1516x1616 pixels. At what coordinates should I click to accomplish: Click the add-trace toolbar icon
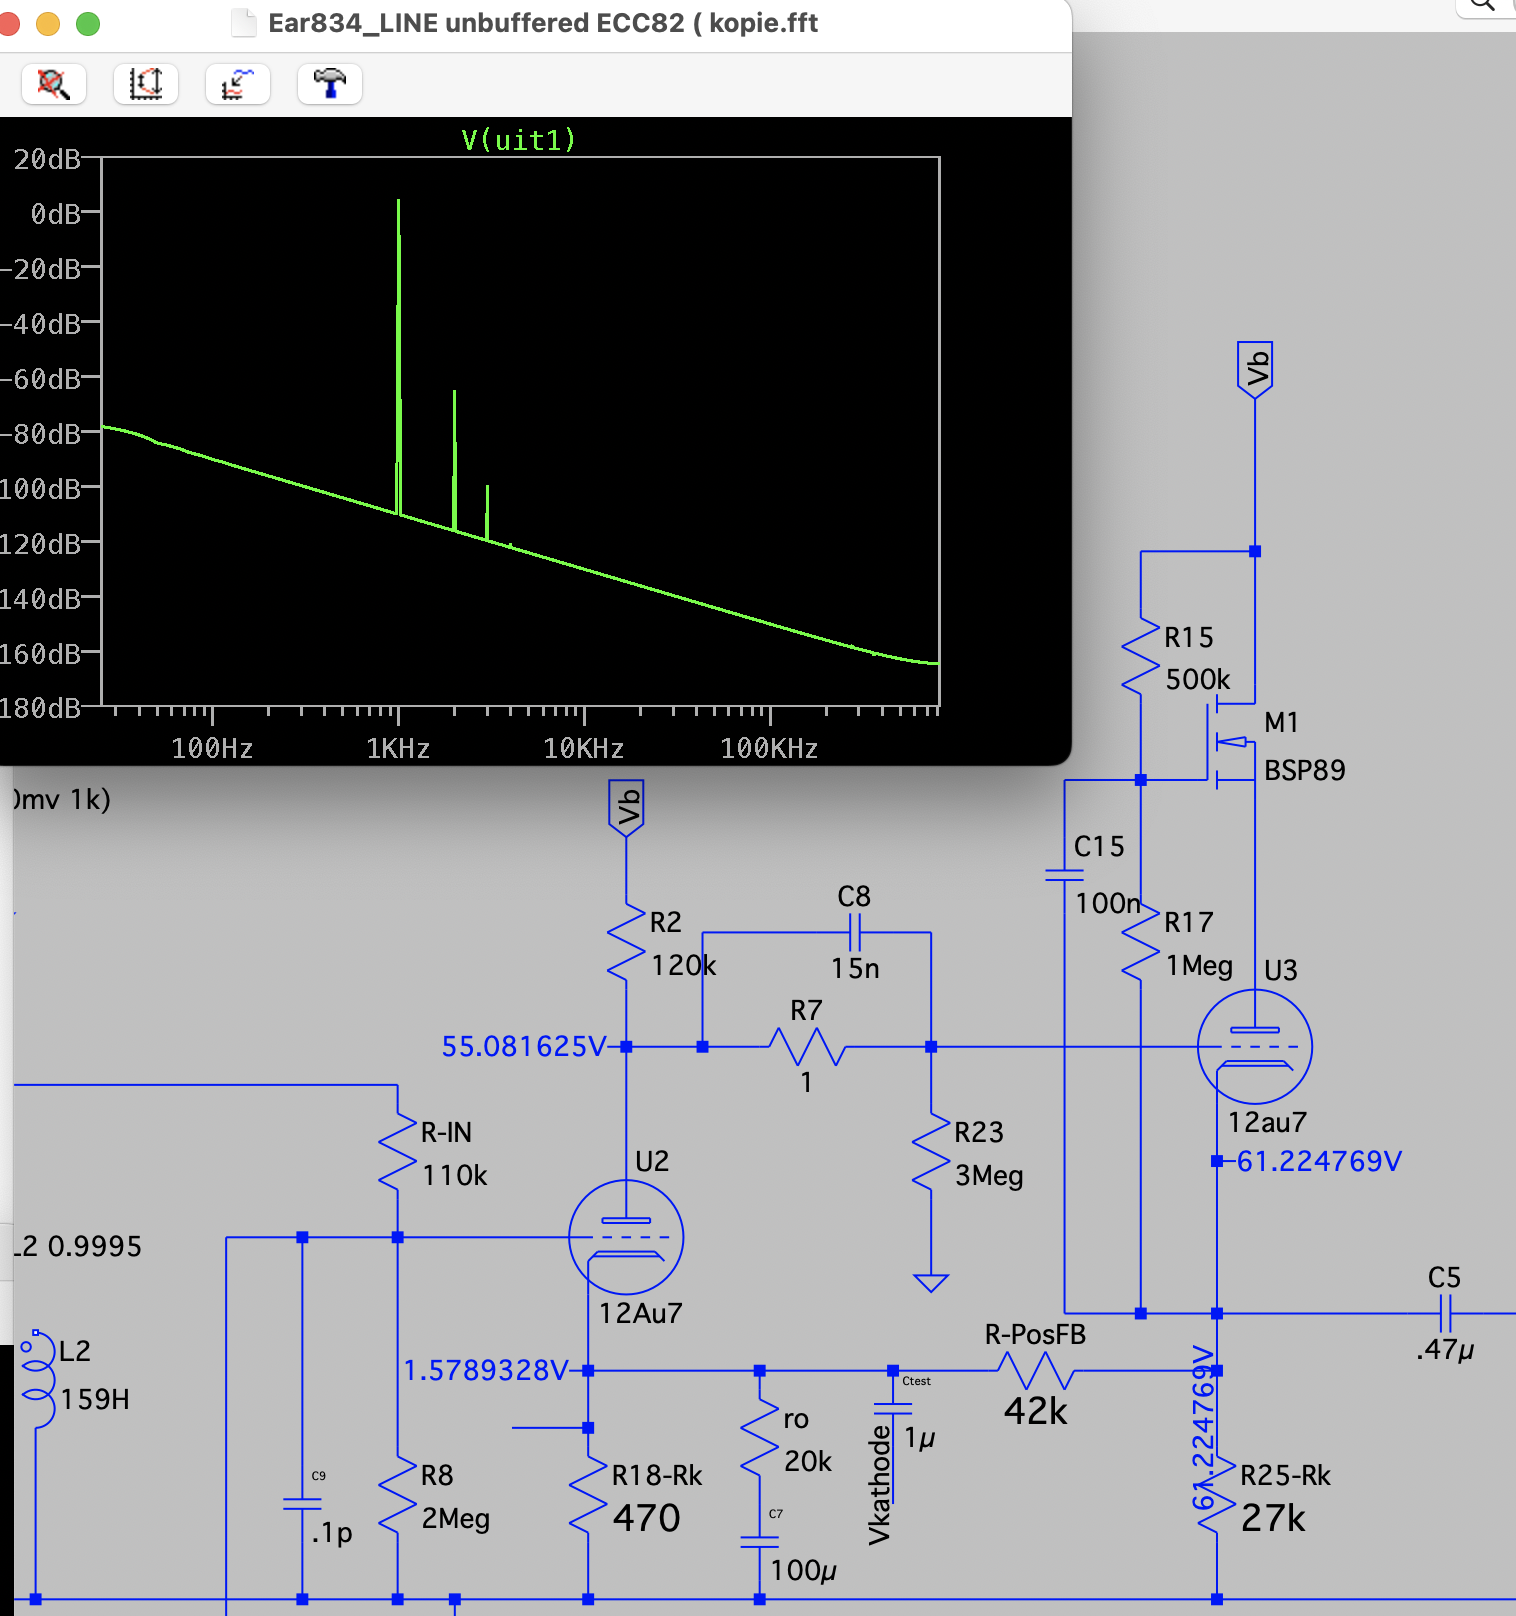pos(238,84)
